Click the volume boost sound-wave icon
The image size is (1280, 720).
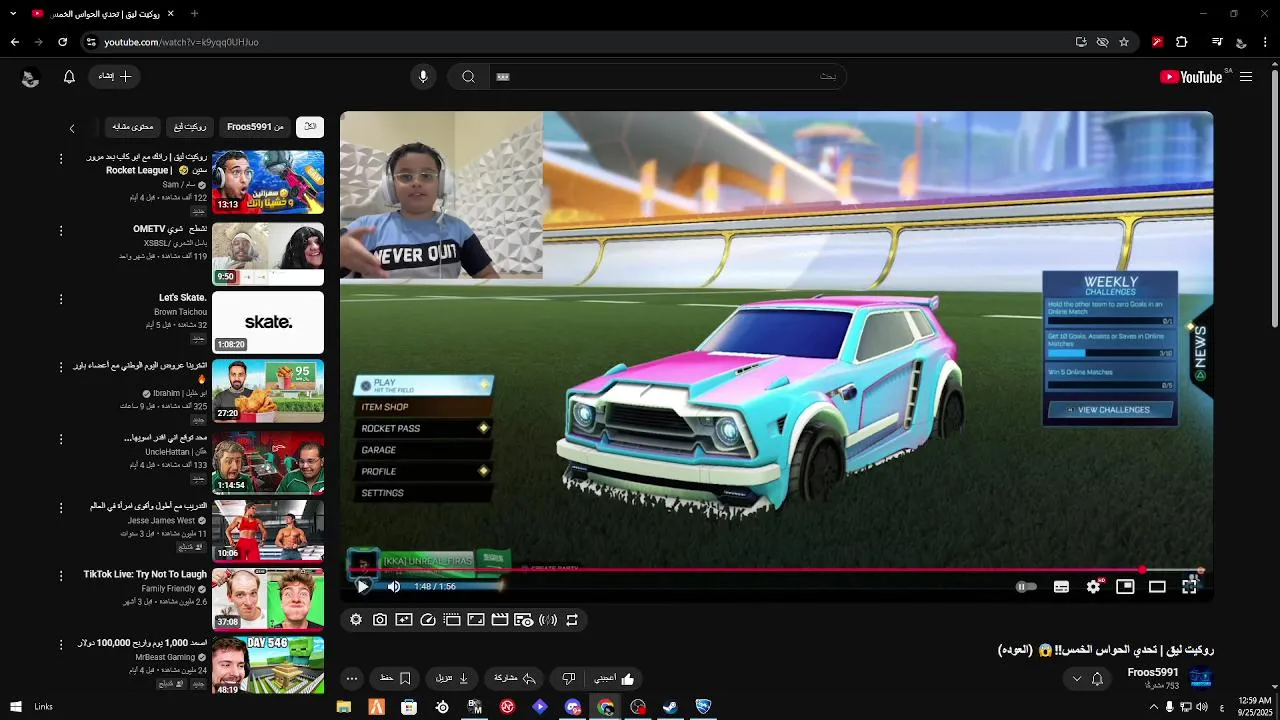coord(548,620)
